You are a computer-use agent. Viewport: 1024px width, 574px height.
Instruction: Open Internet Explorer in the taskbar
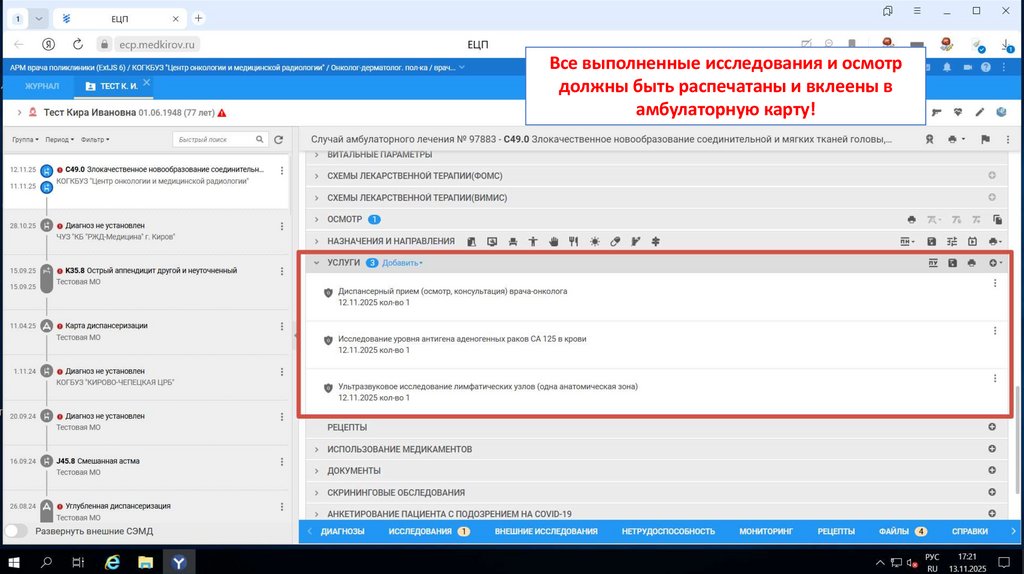(112, 562)
